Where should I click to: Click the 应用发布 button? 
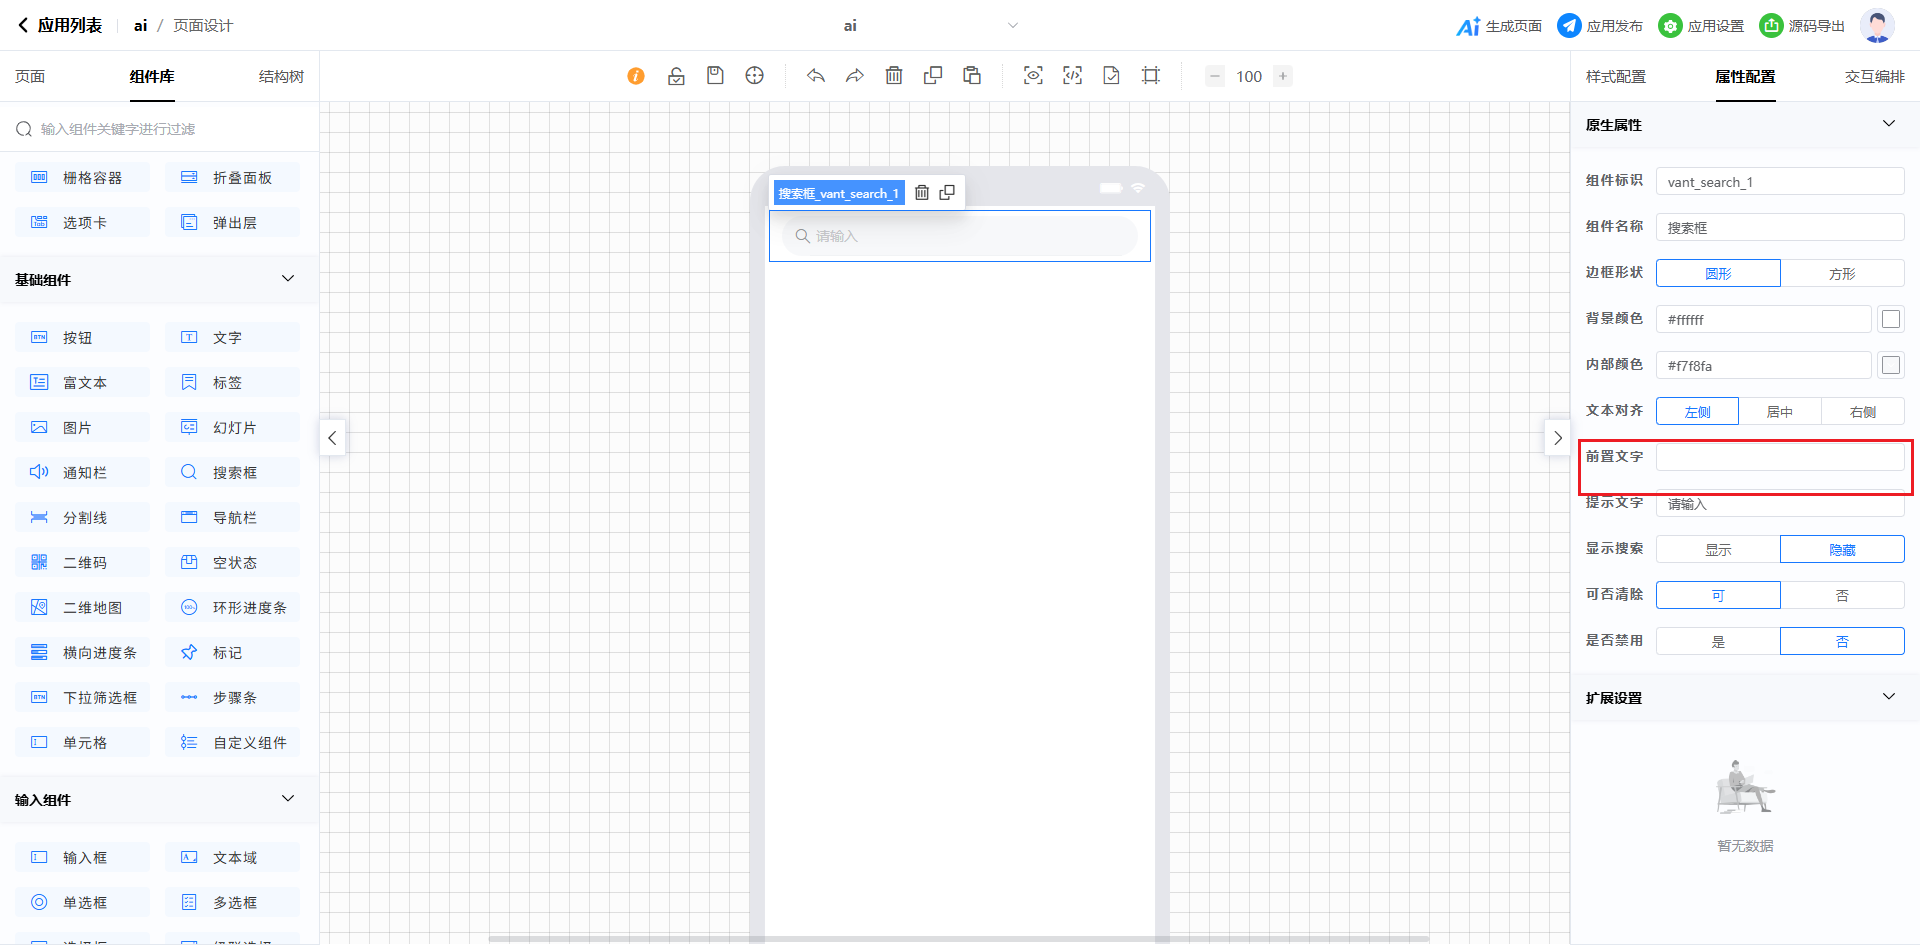coord(1600,26)
